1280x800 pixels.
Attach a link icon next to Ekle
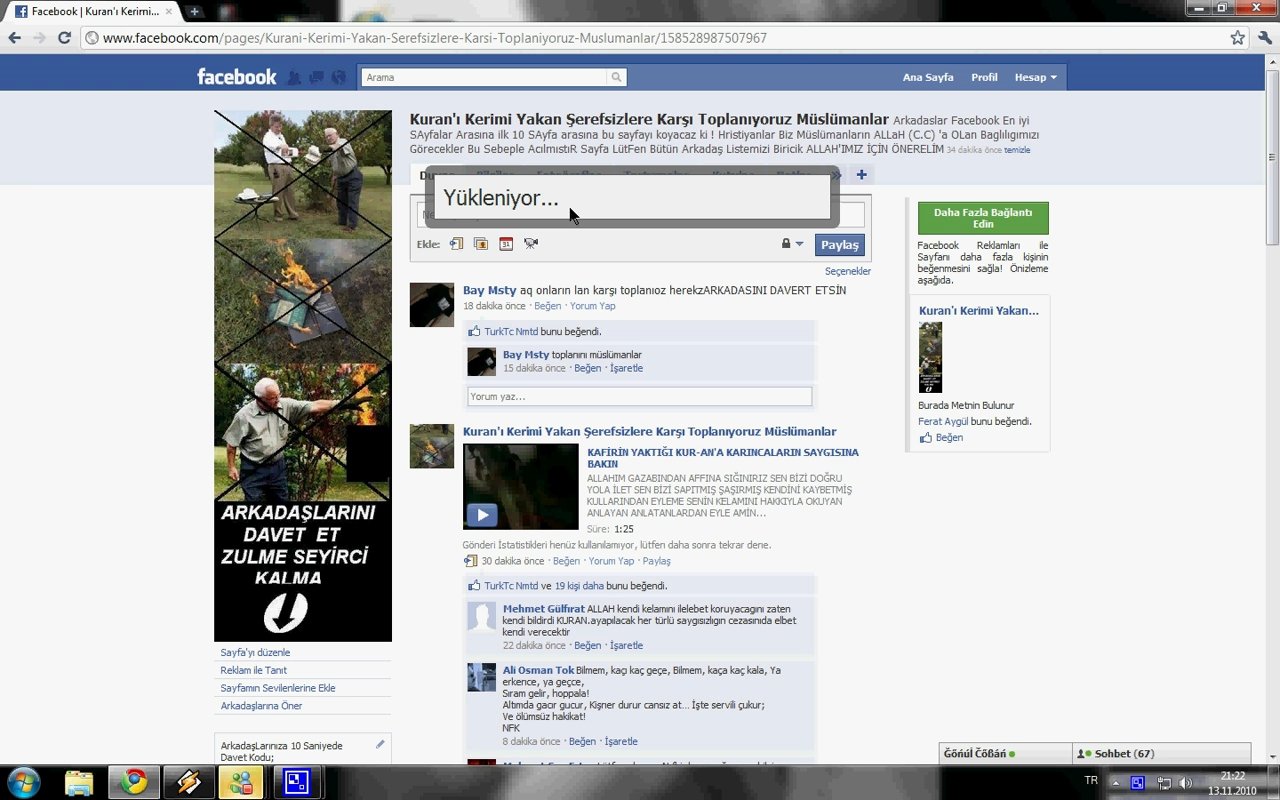point(457,243)
